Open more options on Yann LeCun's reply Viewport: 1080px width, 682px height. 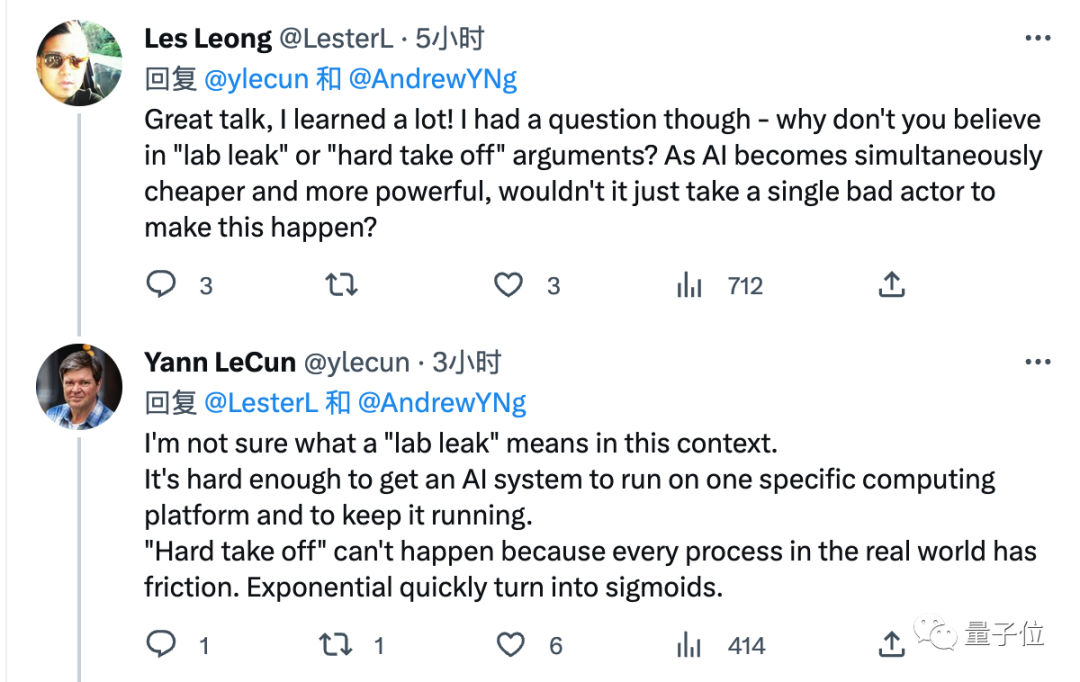tap(1038, 362)
